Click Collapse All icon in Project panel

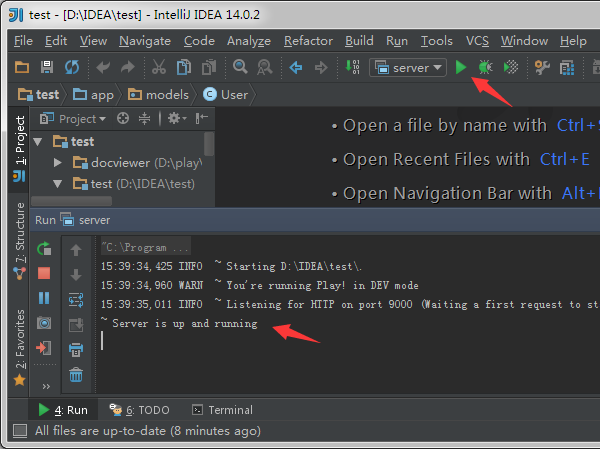pos(144,118)
